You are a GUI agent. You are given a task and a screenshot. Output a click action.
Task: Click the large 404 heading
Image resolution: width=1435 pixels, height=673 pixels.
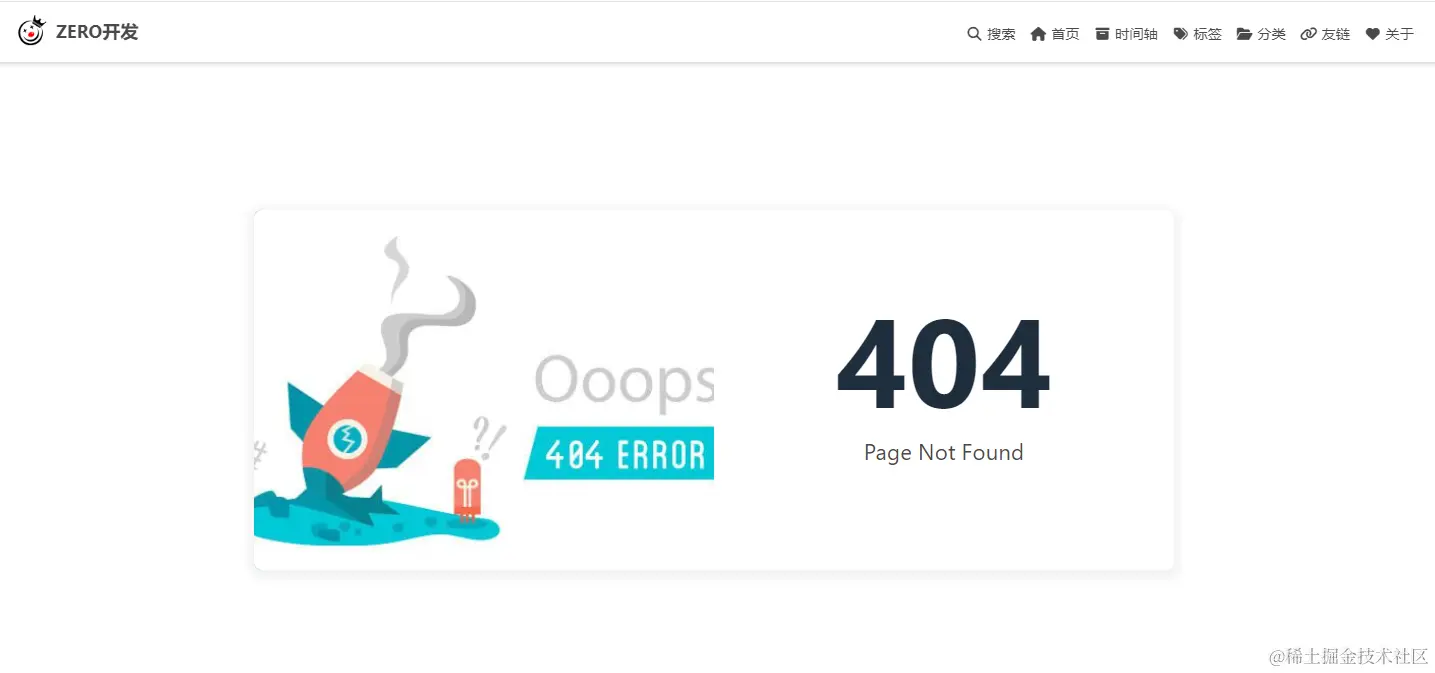coord(943,366)
